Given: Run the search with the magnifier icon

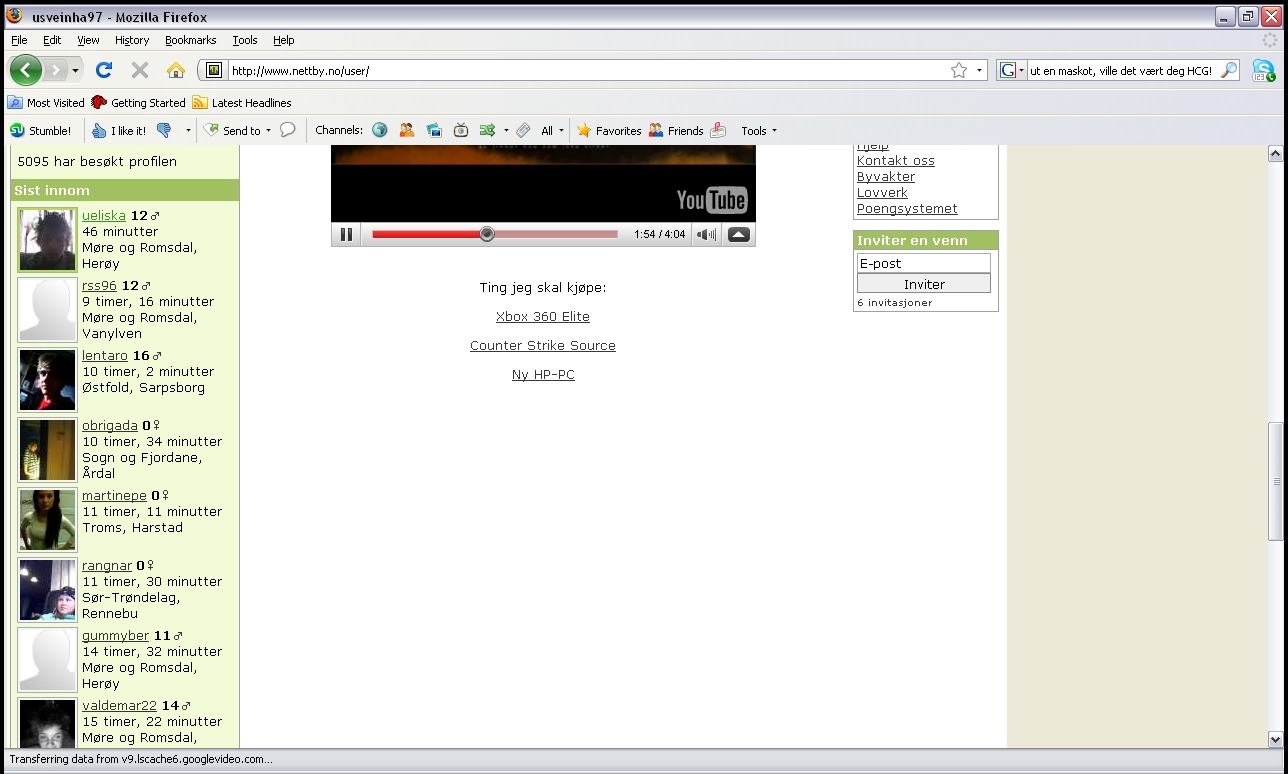Looking at the screenshot, I should pyautogui.click(x=1229, y=70).
